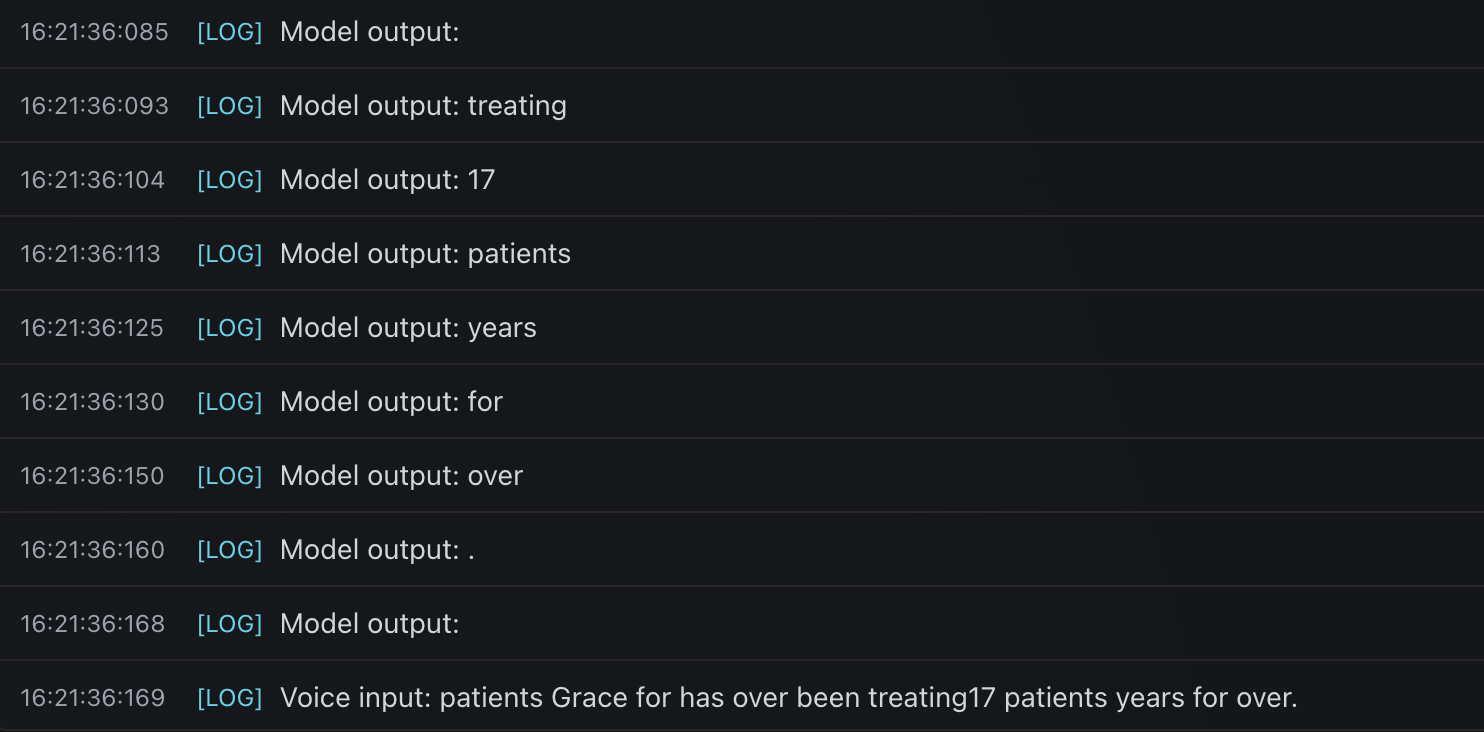Select the 'Voice input' log message

pos(788,698)
